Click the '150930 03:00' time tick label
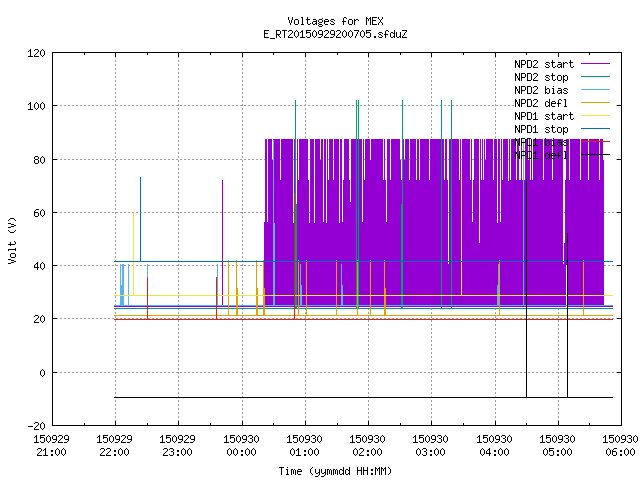The width and height of the screenshot is (640, 480). point(430,446)
